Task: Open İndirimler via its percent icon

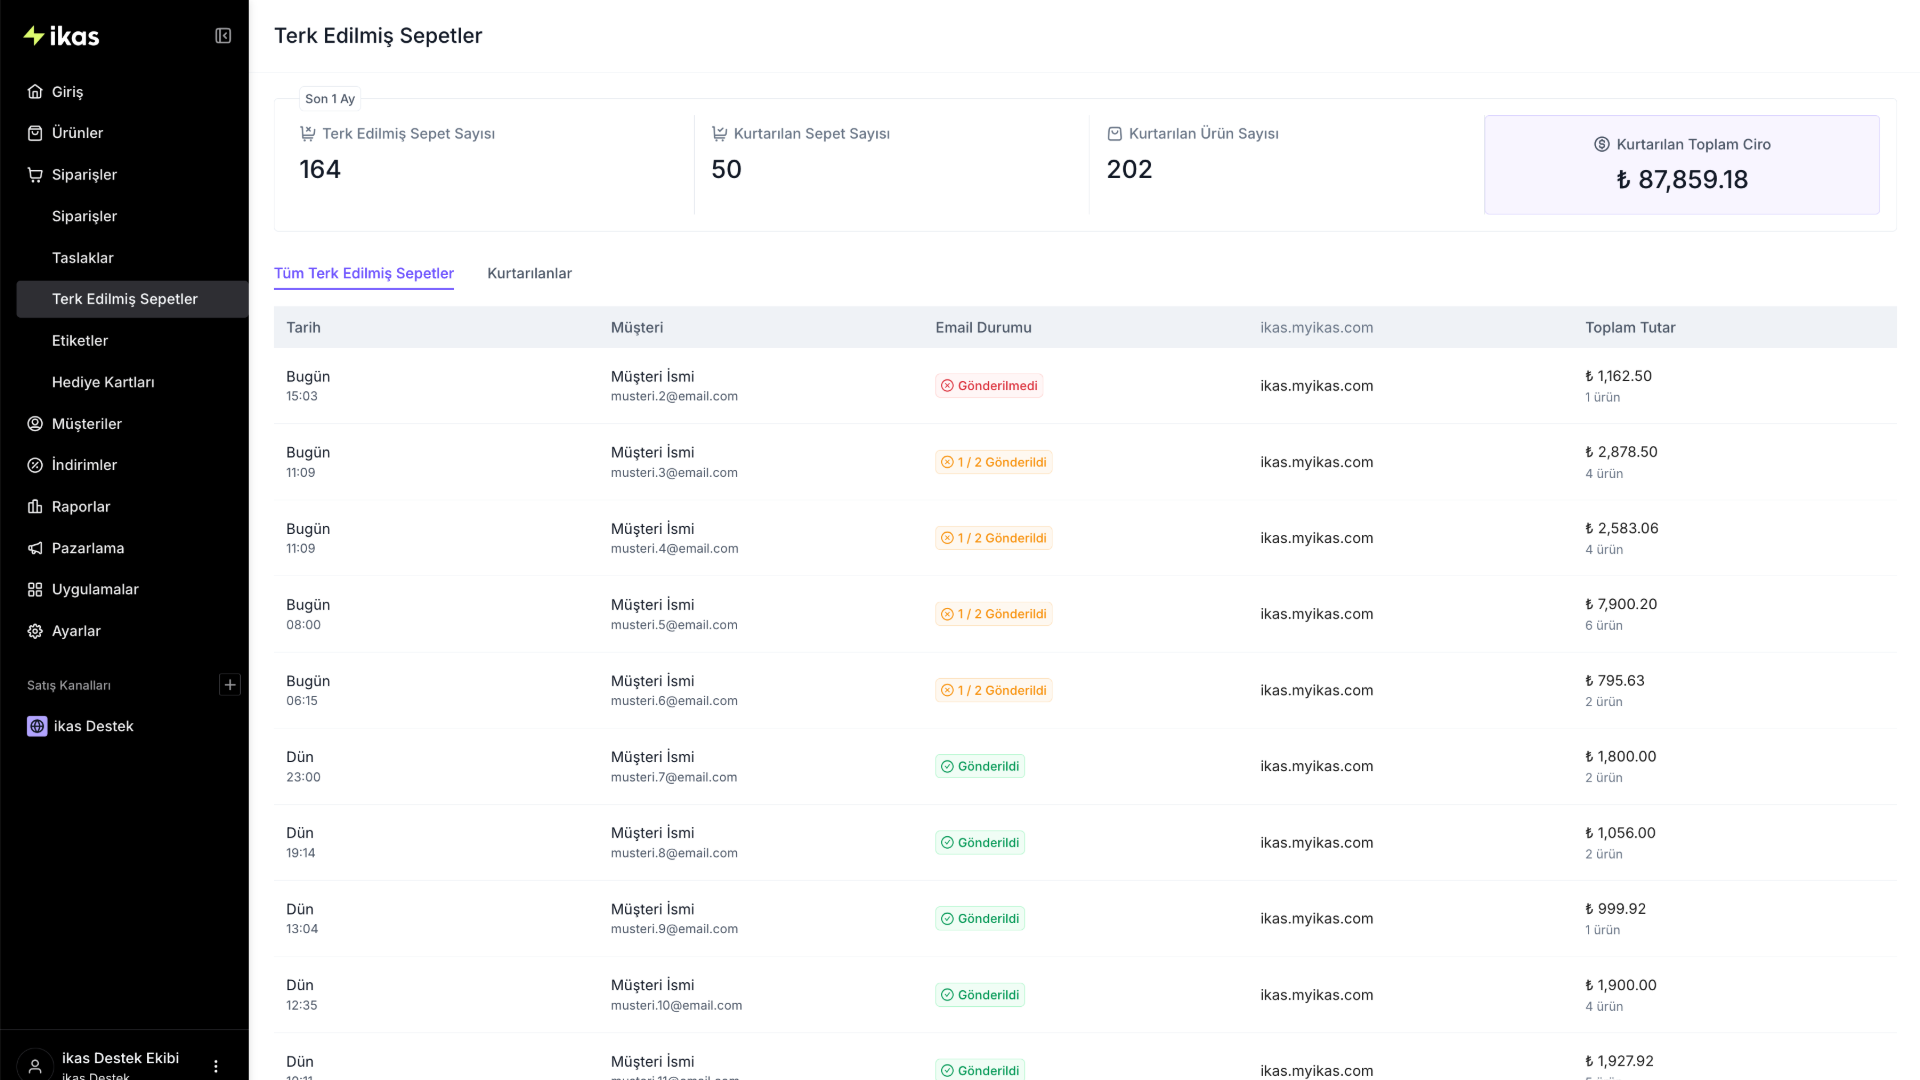Action: 35,465
